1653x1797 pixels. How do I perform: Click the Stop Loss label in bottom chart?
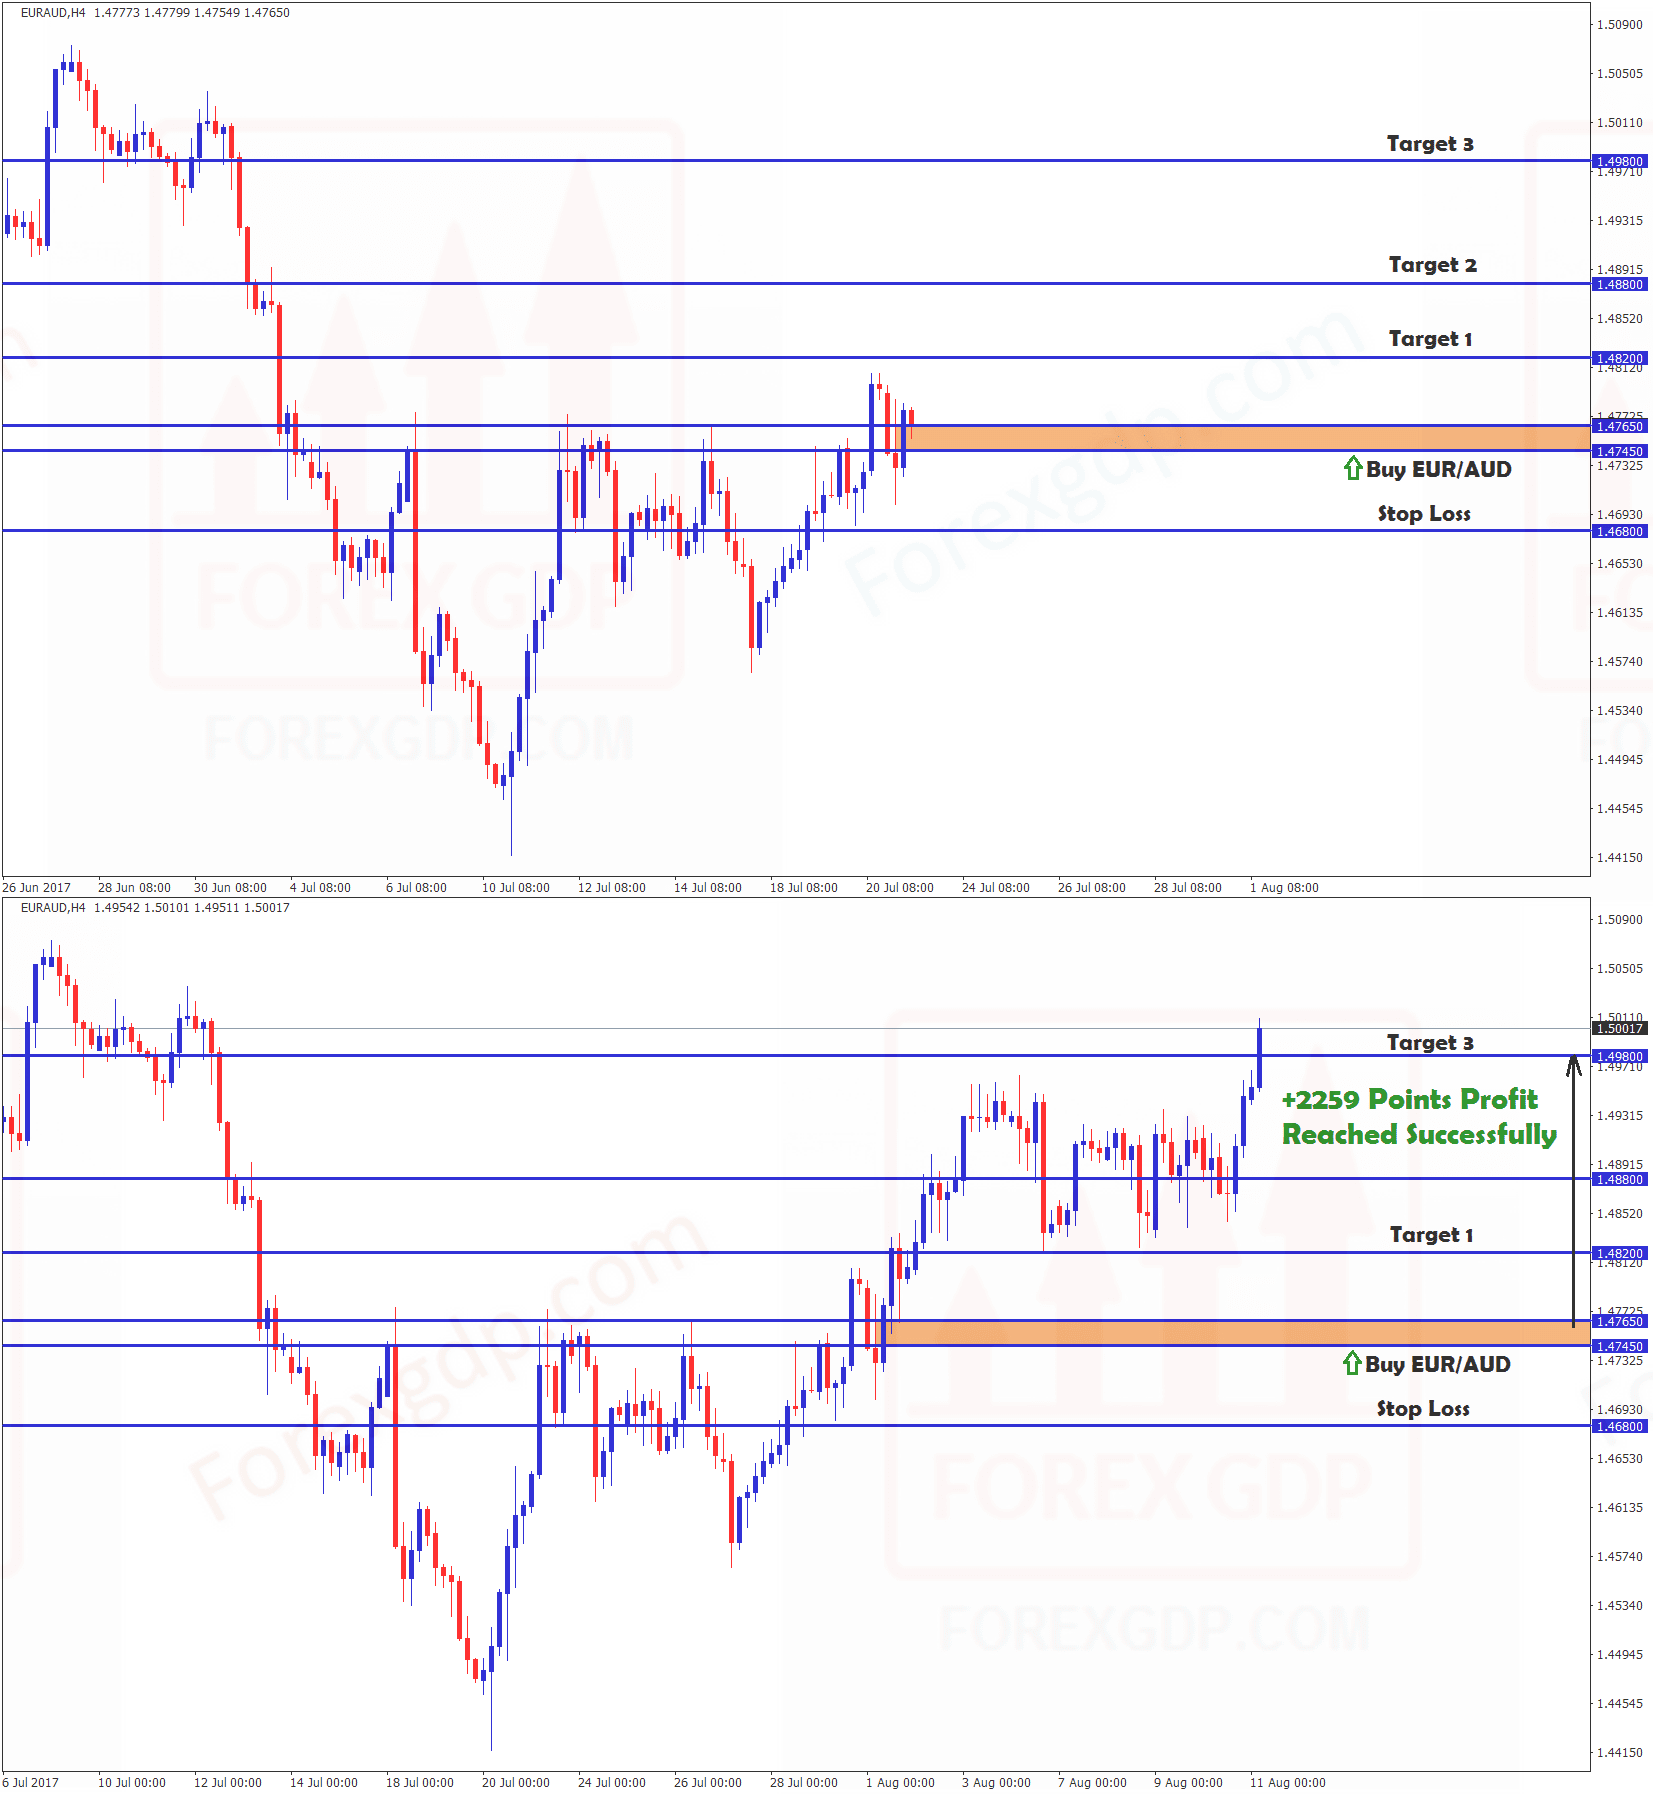click(x=1423, y=1409)
